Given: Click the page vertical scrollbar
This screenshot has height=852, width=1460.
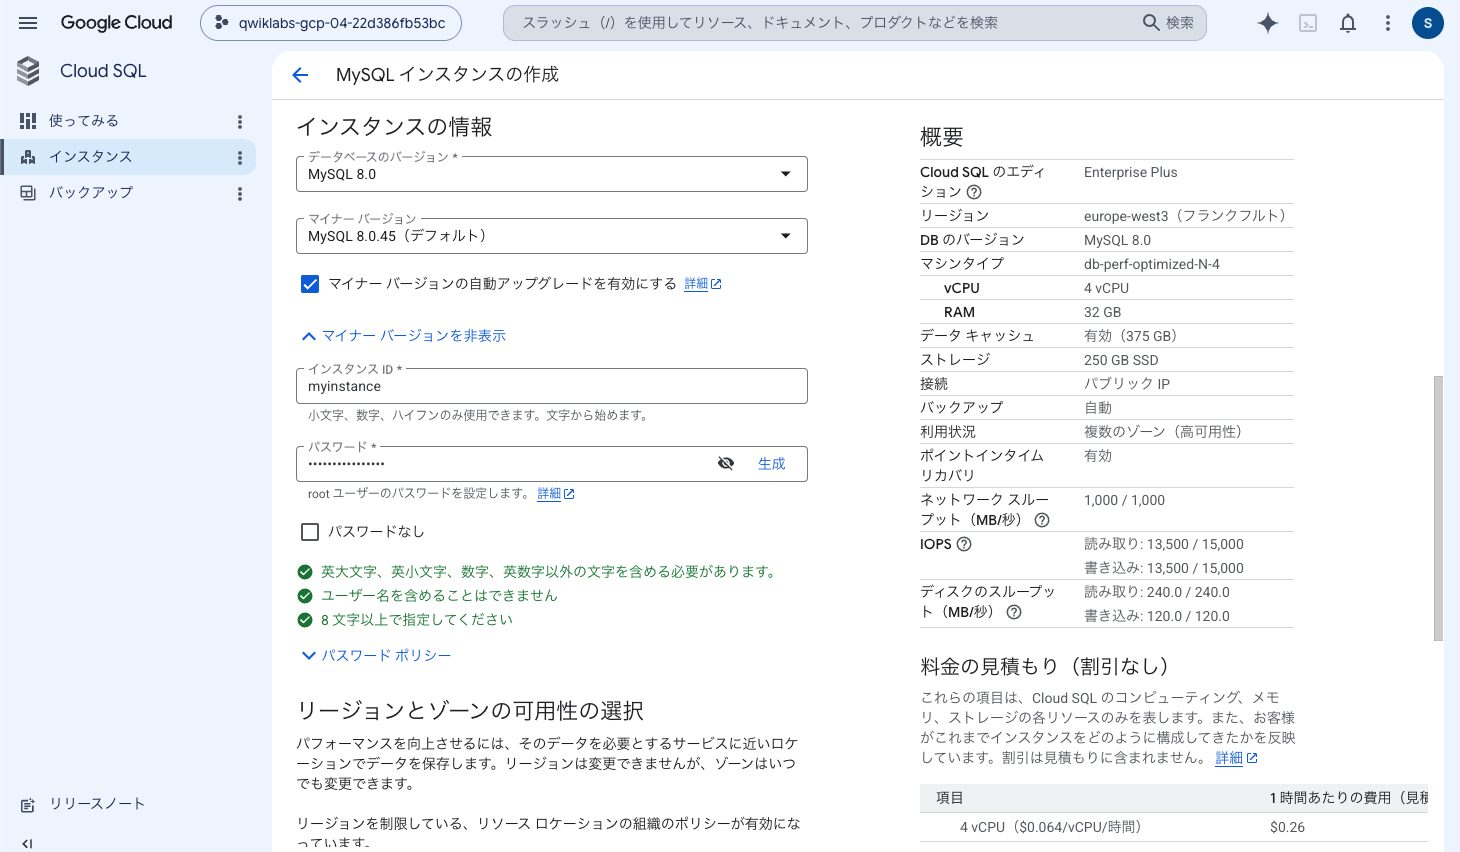Looking at the screenshot, I should (x=1438, y=508).
